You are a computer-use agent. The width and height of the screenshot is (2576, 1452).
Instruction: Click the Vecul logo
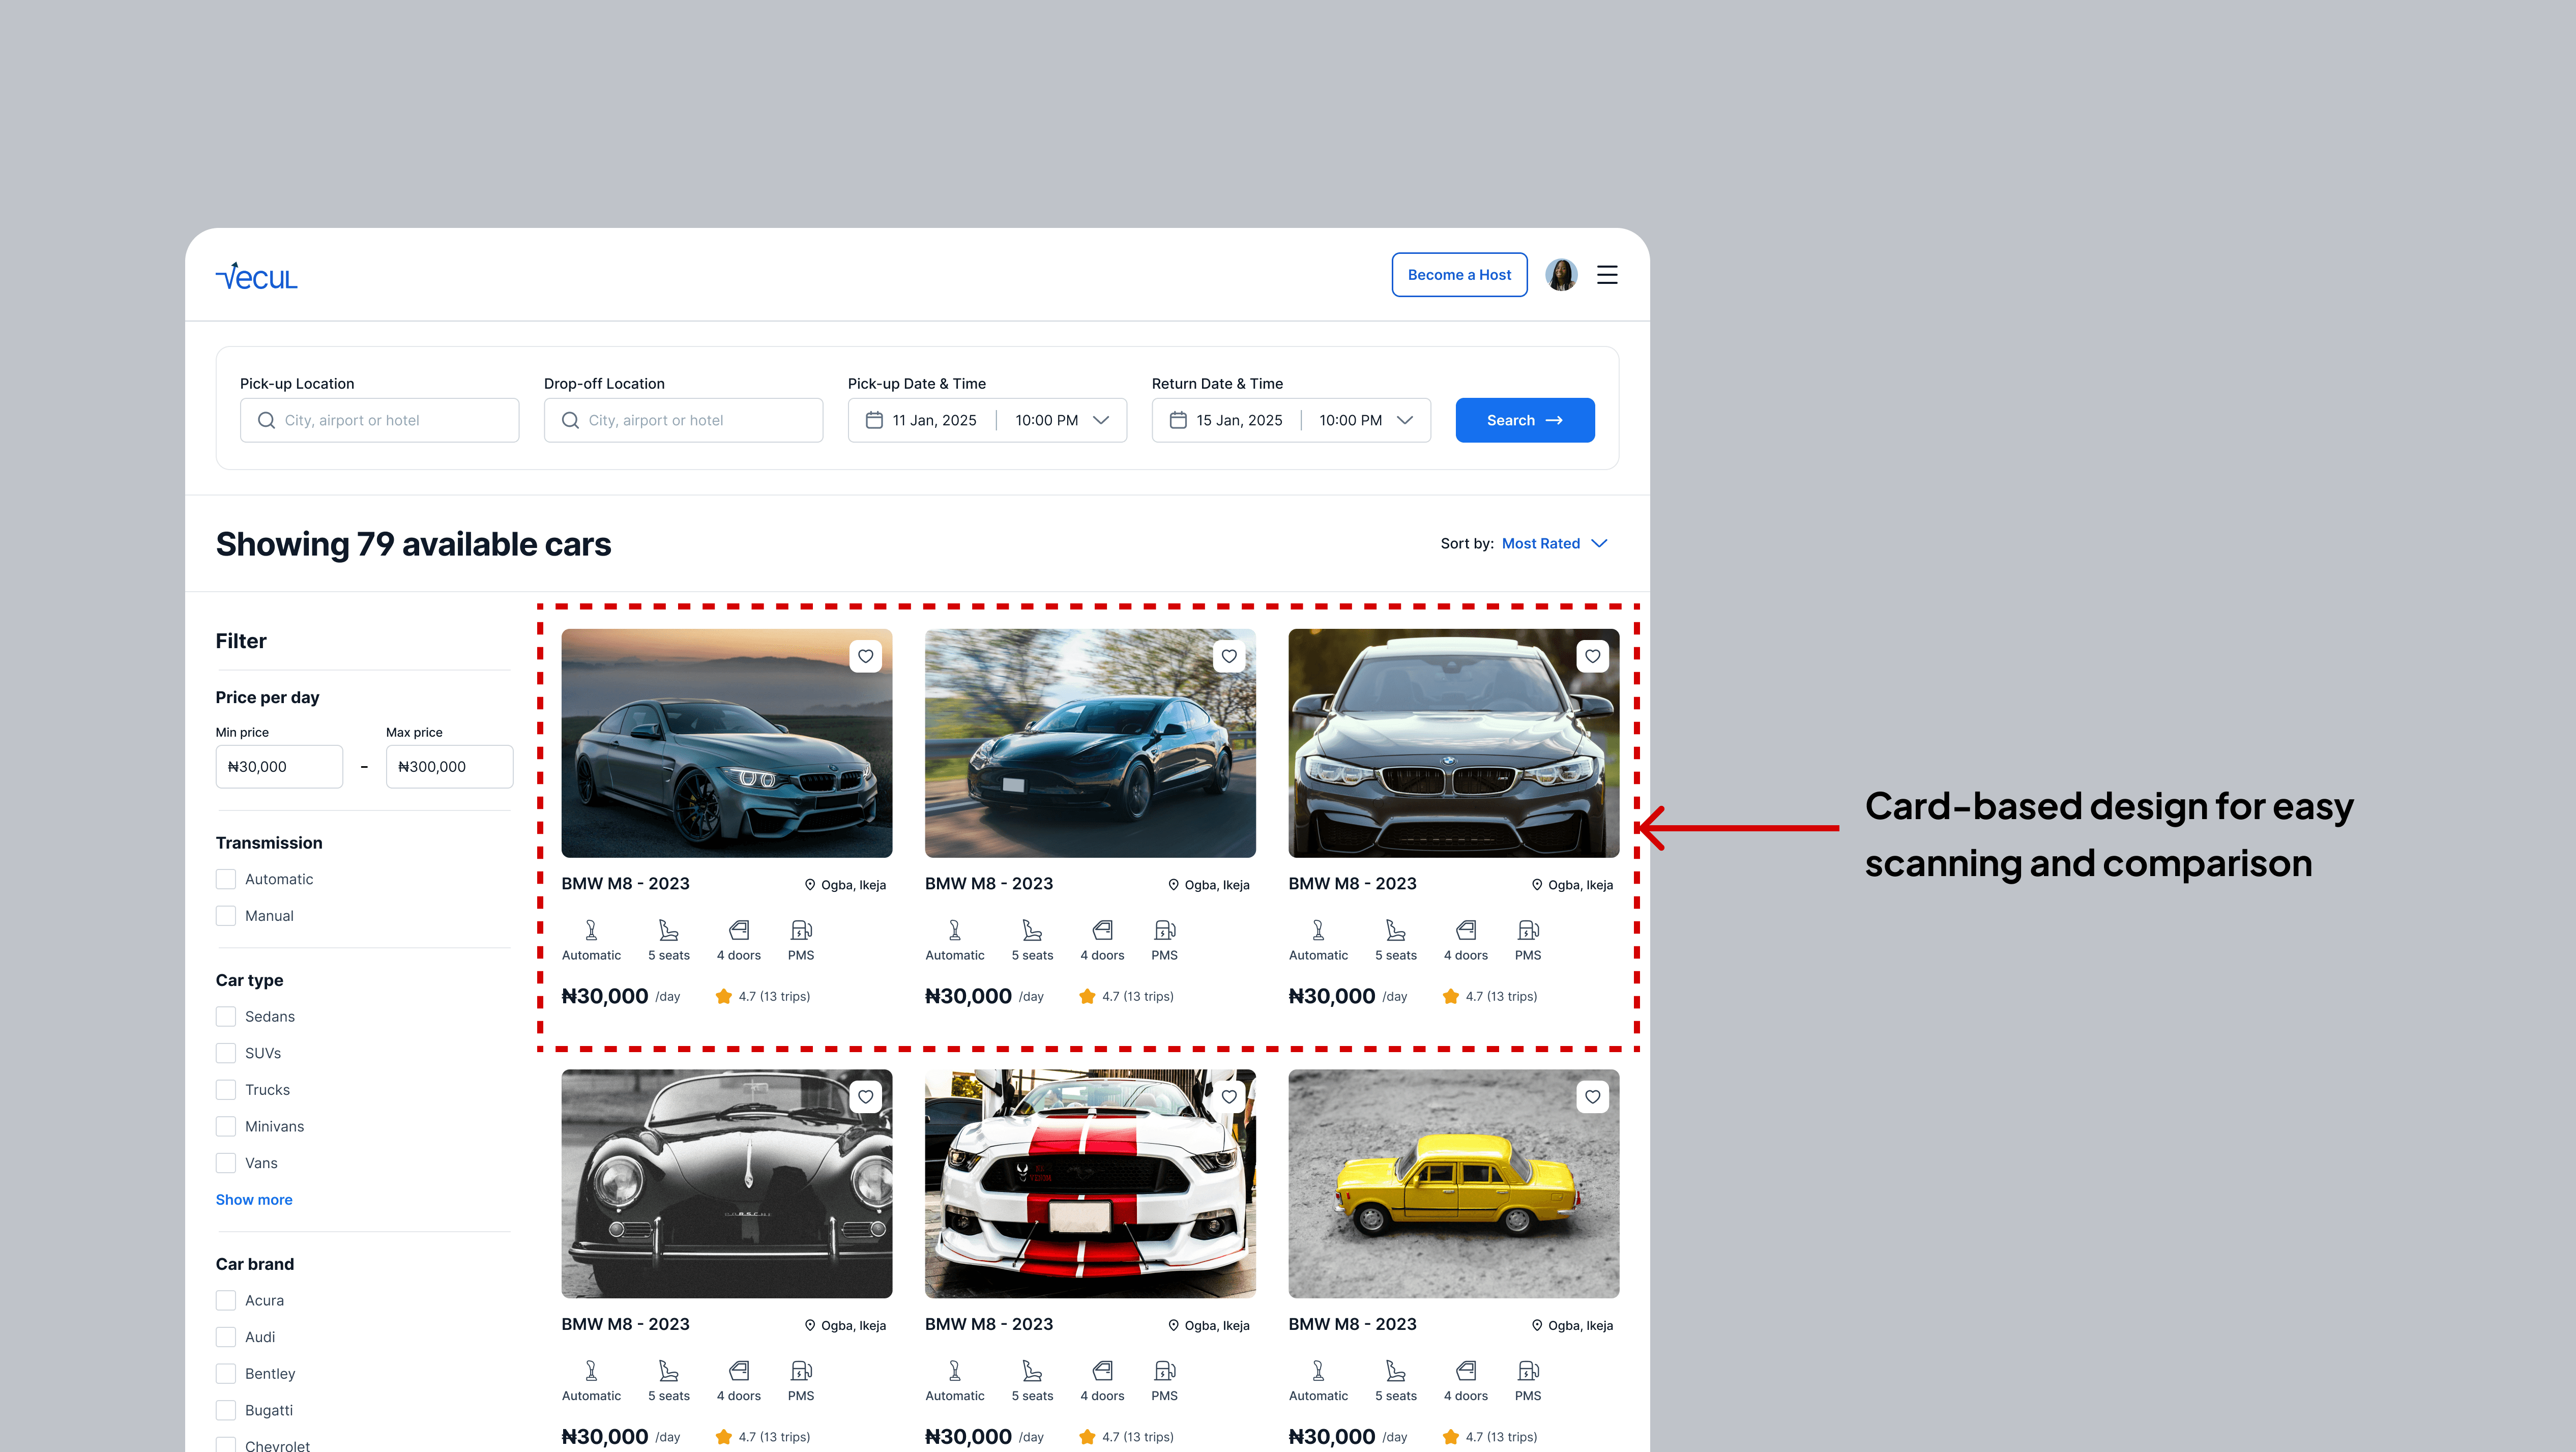tap(257, 276)
